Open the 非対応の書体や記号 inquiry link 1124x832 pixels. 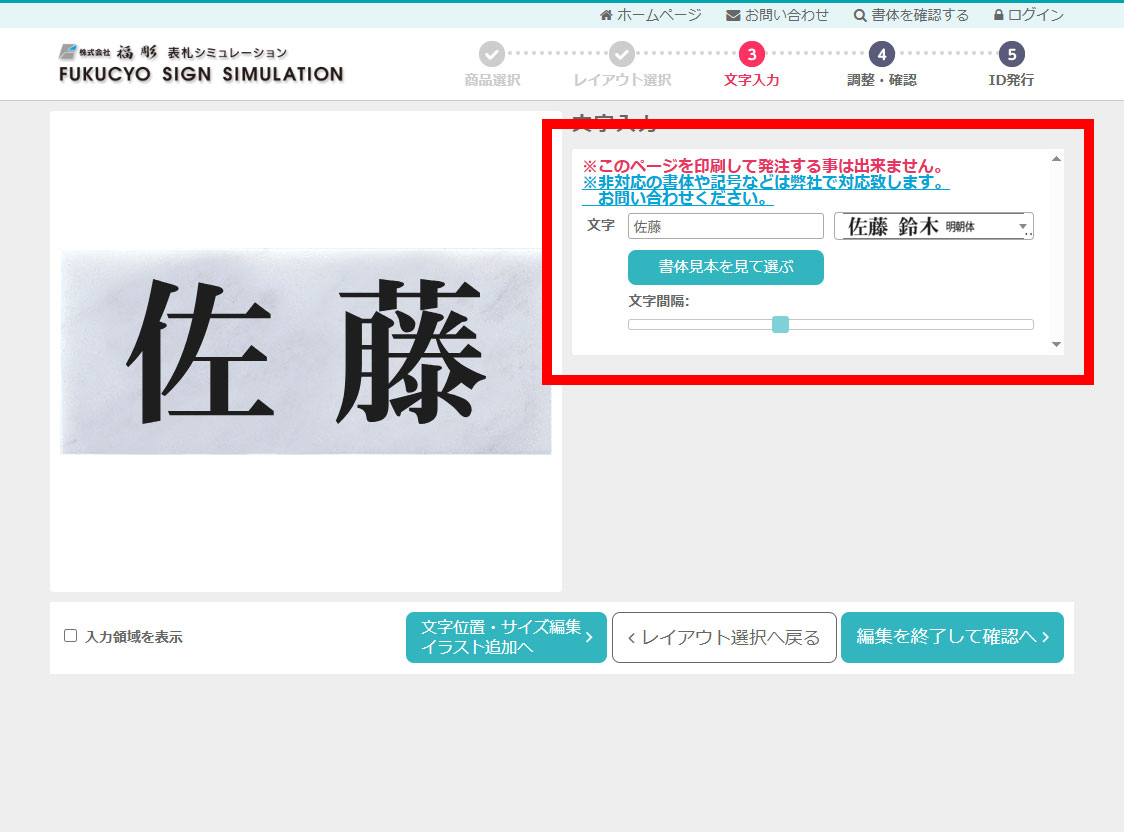click(x=766, y=190)
